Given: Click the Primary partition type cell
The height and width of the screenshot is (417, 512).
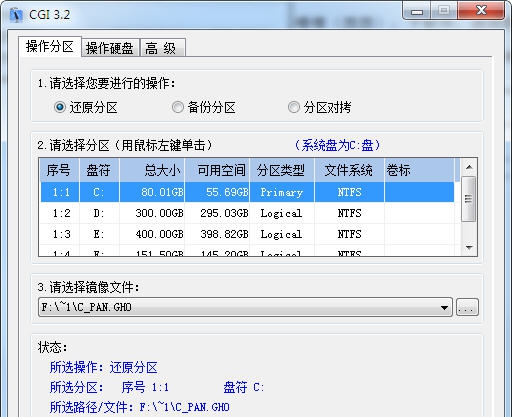Looking at the screenshot, I should [281, 192].
